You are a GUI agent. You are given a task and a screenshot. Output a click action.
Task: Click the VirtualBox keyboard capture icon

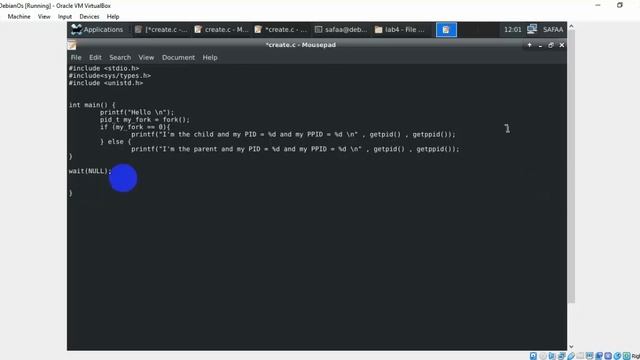coord(627,356)
